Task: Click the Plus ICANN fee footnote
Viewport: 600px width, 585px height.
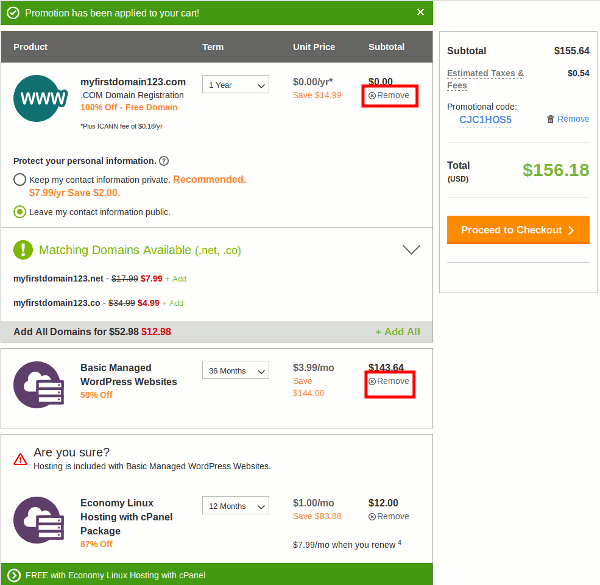Action: click(x=121, y=127)
